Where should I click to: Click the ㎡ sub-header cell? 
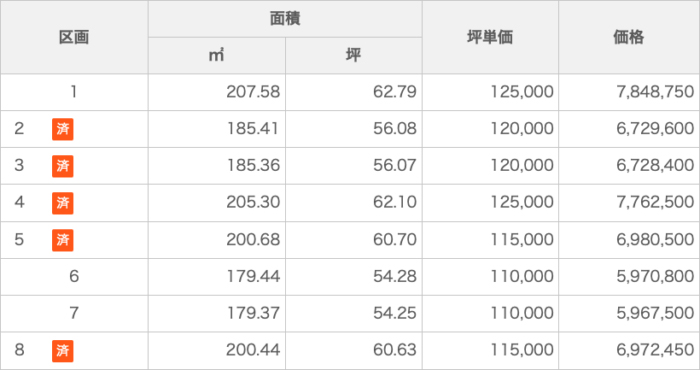[217, 56]
